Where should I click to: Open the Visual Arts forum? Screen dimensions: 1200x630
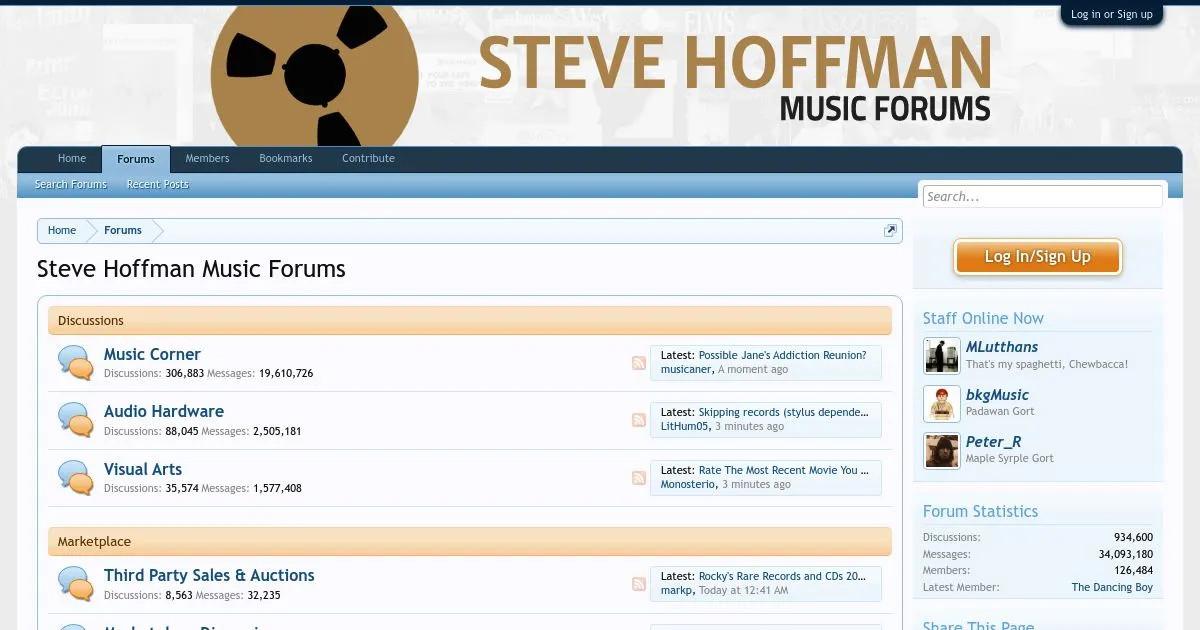pos(143,469)
